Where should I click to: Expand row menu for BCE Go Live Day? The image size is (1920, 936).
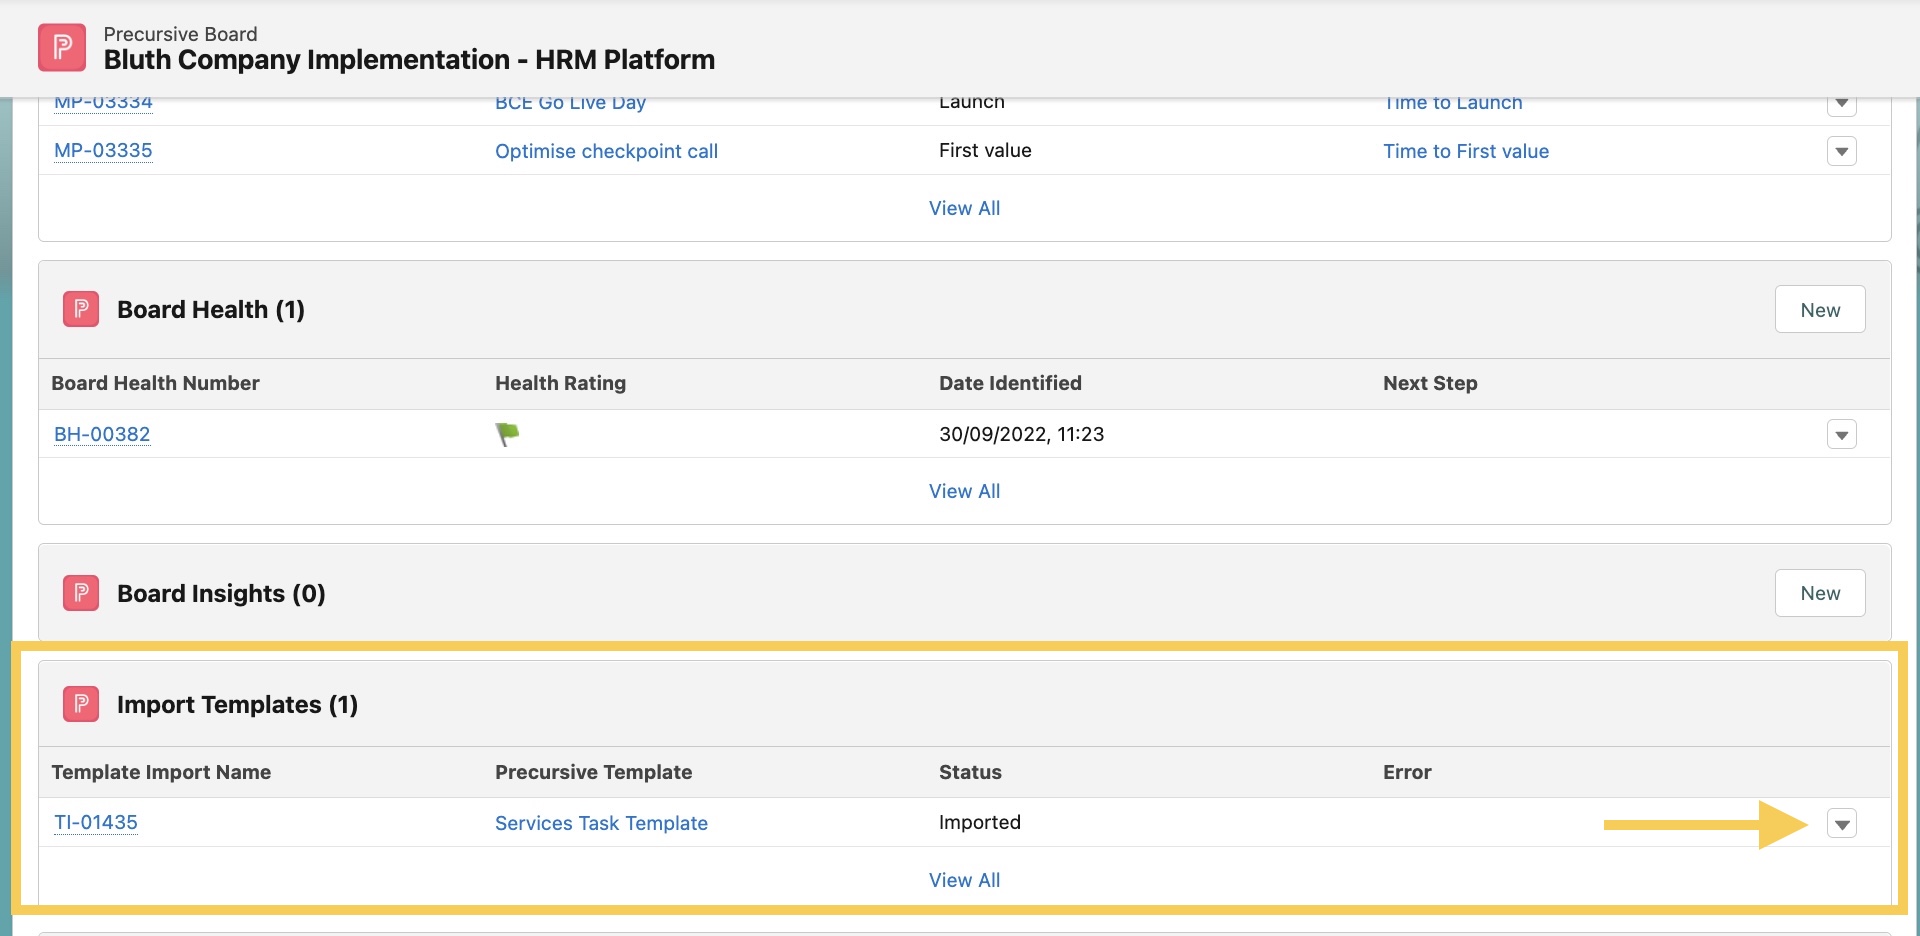point(1841,104)
